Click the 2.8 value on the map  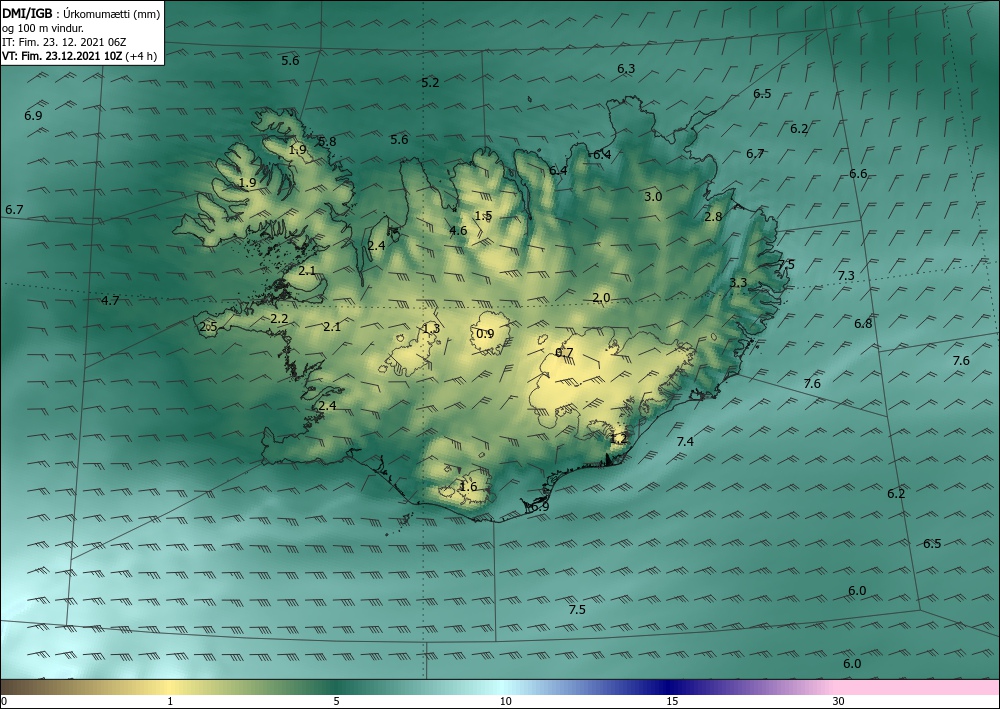[x=713, y=216]
